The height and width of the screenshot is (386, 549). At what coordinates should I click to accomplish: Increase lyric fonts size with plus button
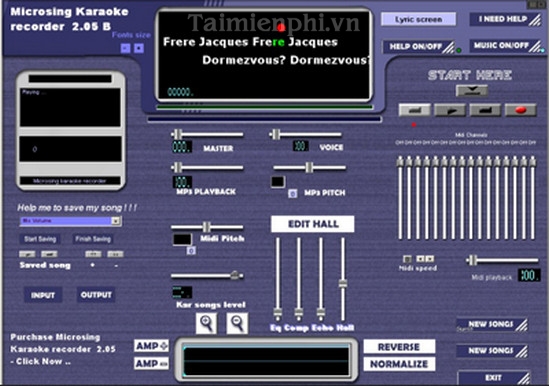click(139, 48)
